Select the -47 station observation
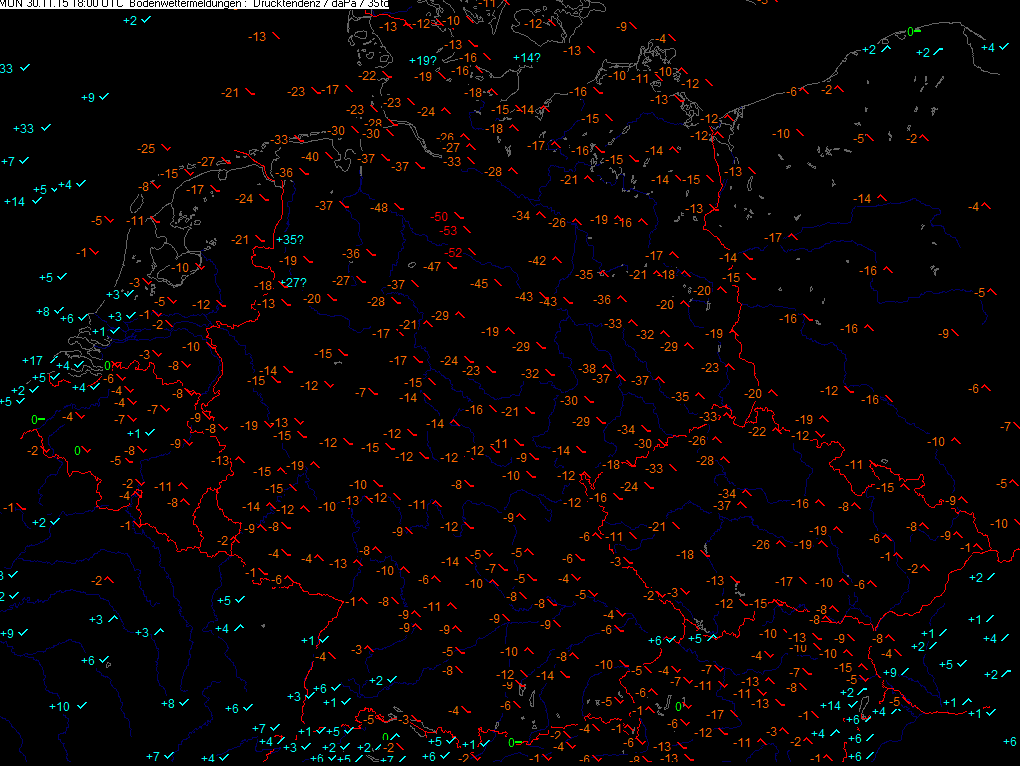The image size is (1020, 766). (432, 267)
